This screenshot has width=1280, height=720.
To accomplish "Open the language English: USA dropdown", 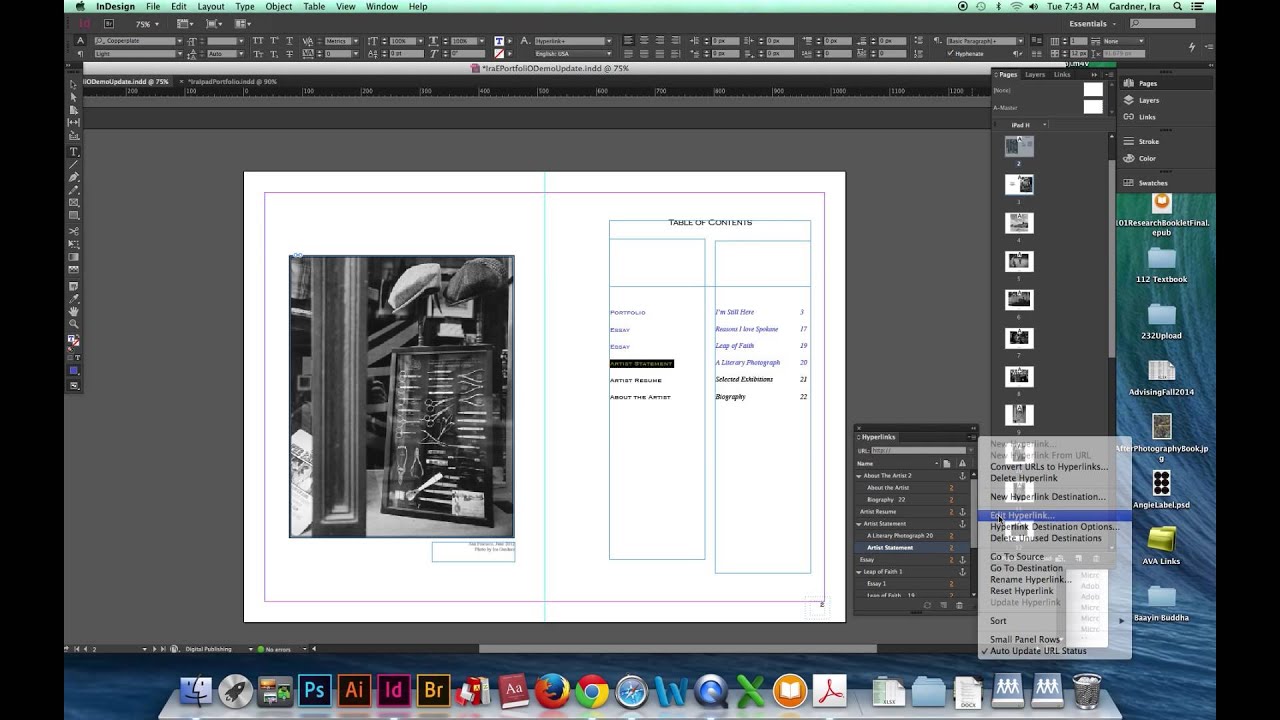I will tap(607, 53).
